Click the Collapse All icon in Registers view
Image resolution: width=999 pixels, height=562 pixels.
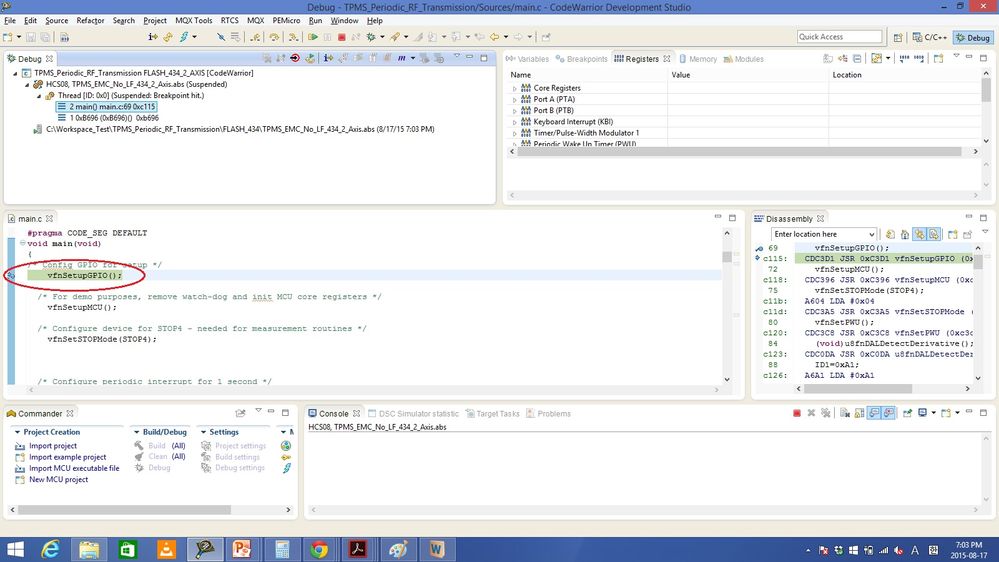coord(857,59)
